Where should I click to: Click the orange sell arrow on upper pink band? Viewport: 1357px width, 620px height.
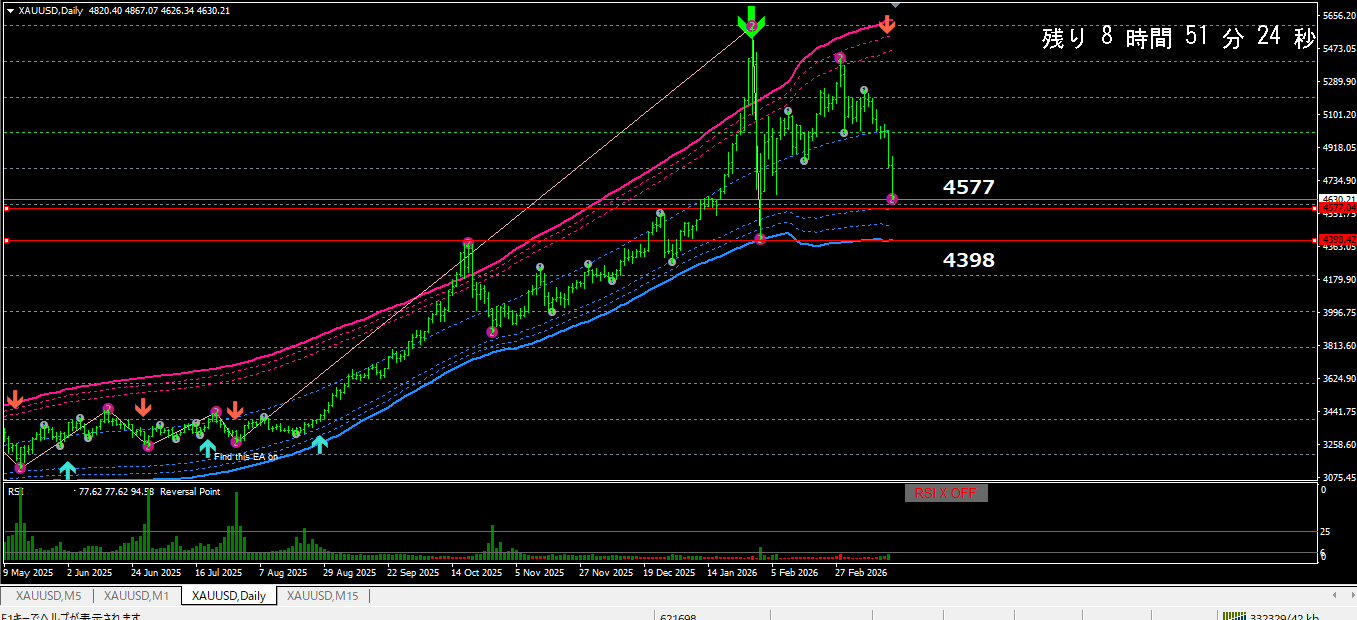point(886,23)
